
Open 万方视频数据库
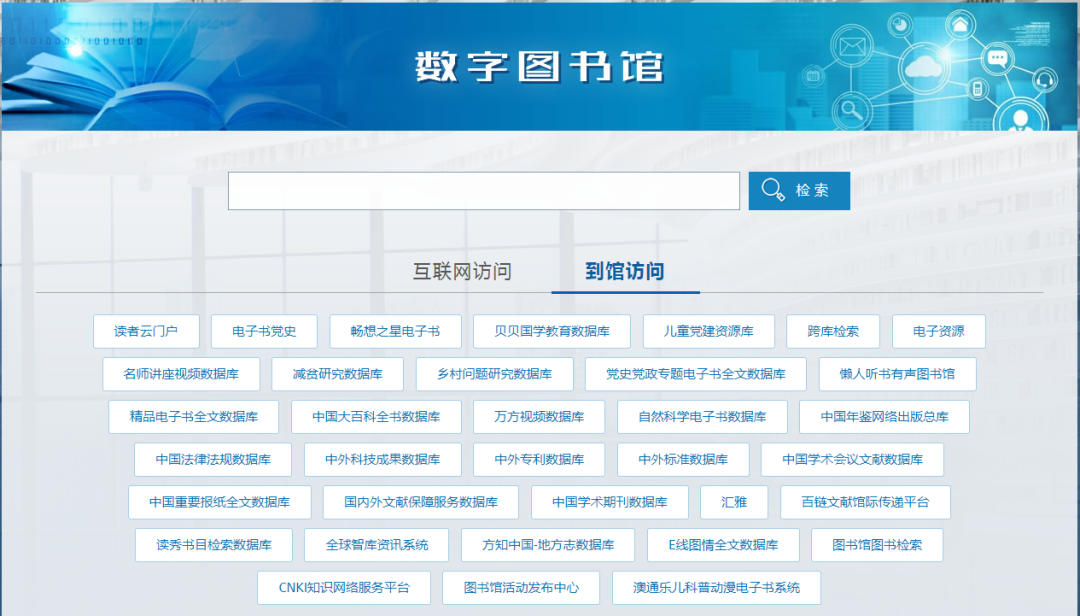pos(539,417)
